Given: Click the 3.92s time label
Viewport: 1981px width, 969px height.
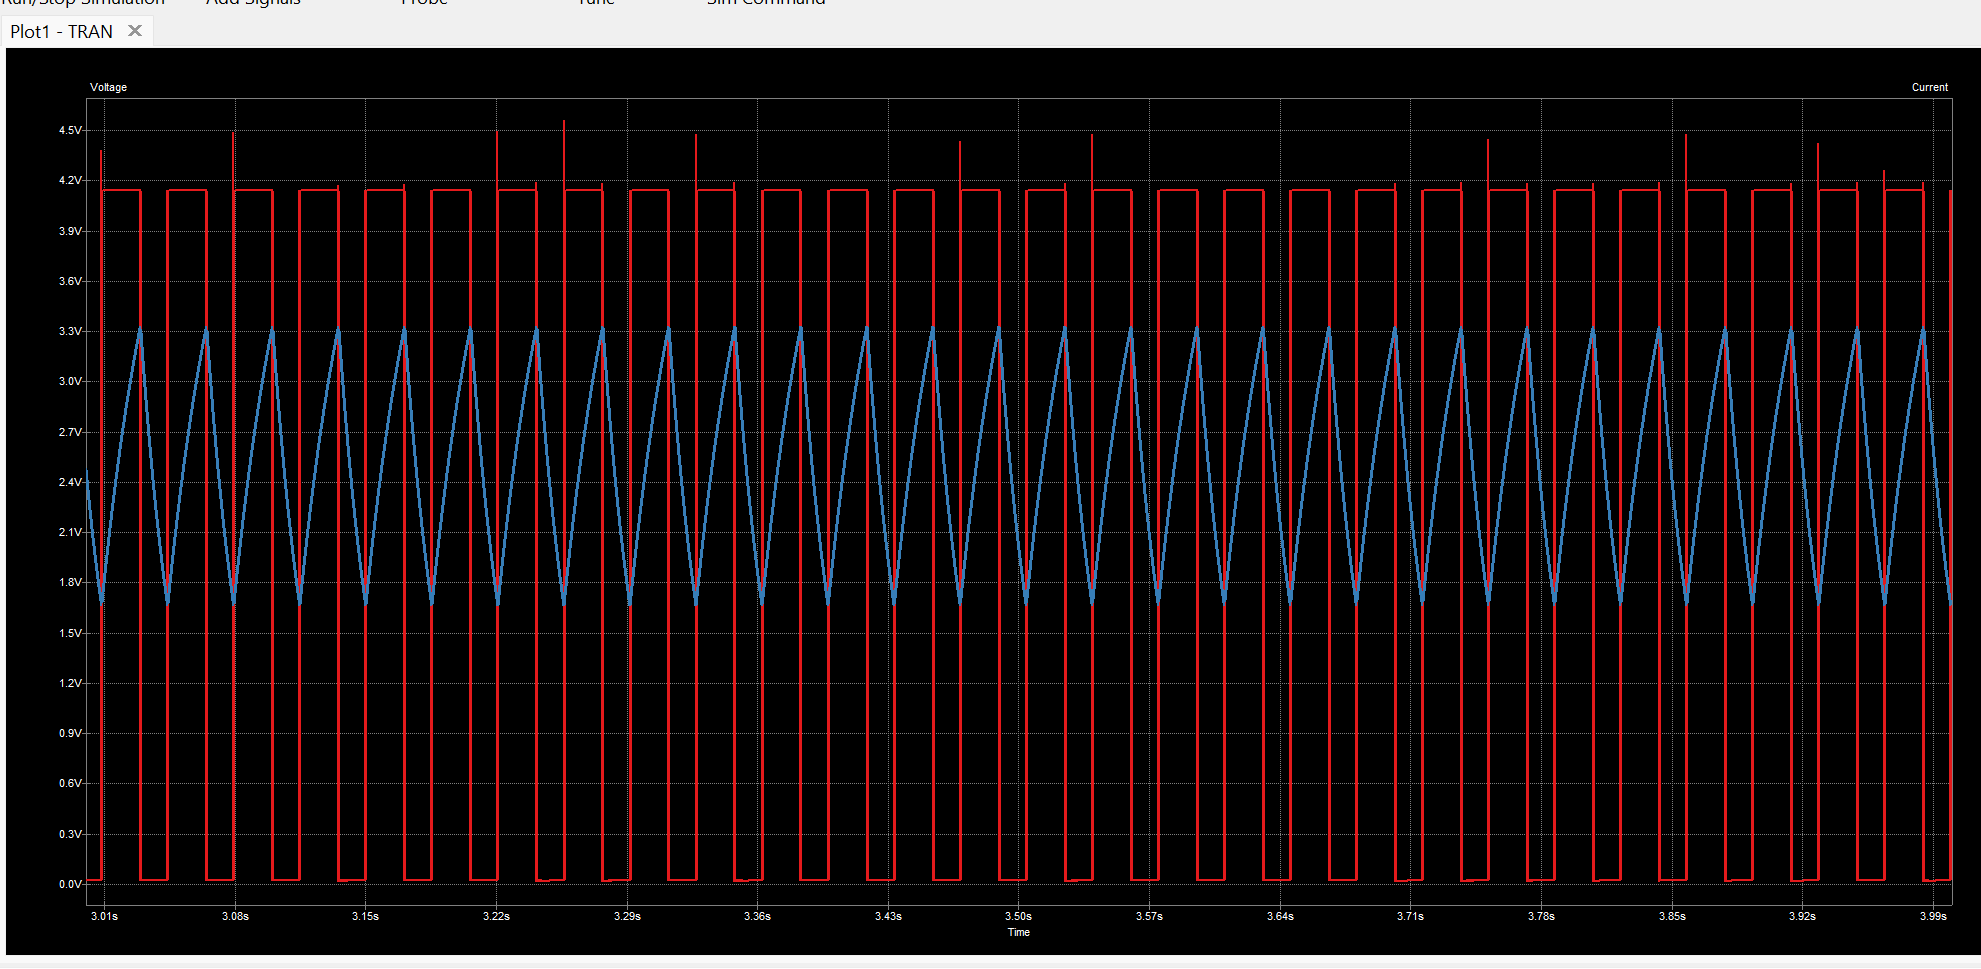Looking at the screenshot, I should (1802, 916).
